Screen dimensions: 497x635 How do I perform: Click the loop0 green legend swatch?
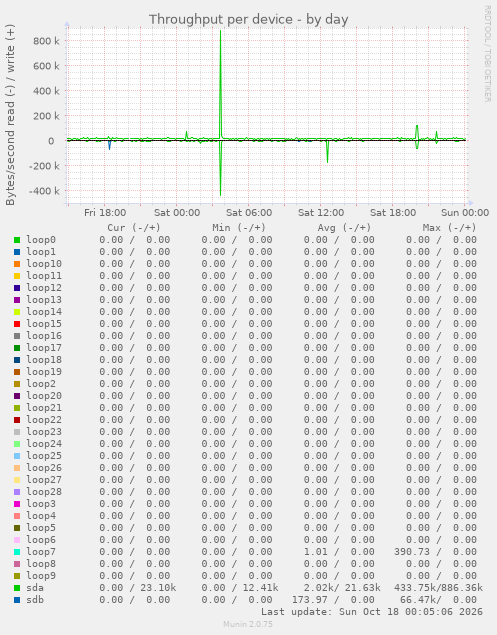(x=17, y=240)
